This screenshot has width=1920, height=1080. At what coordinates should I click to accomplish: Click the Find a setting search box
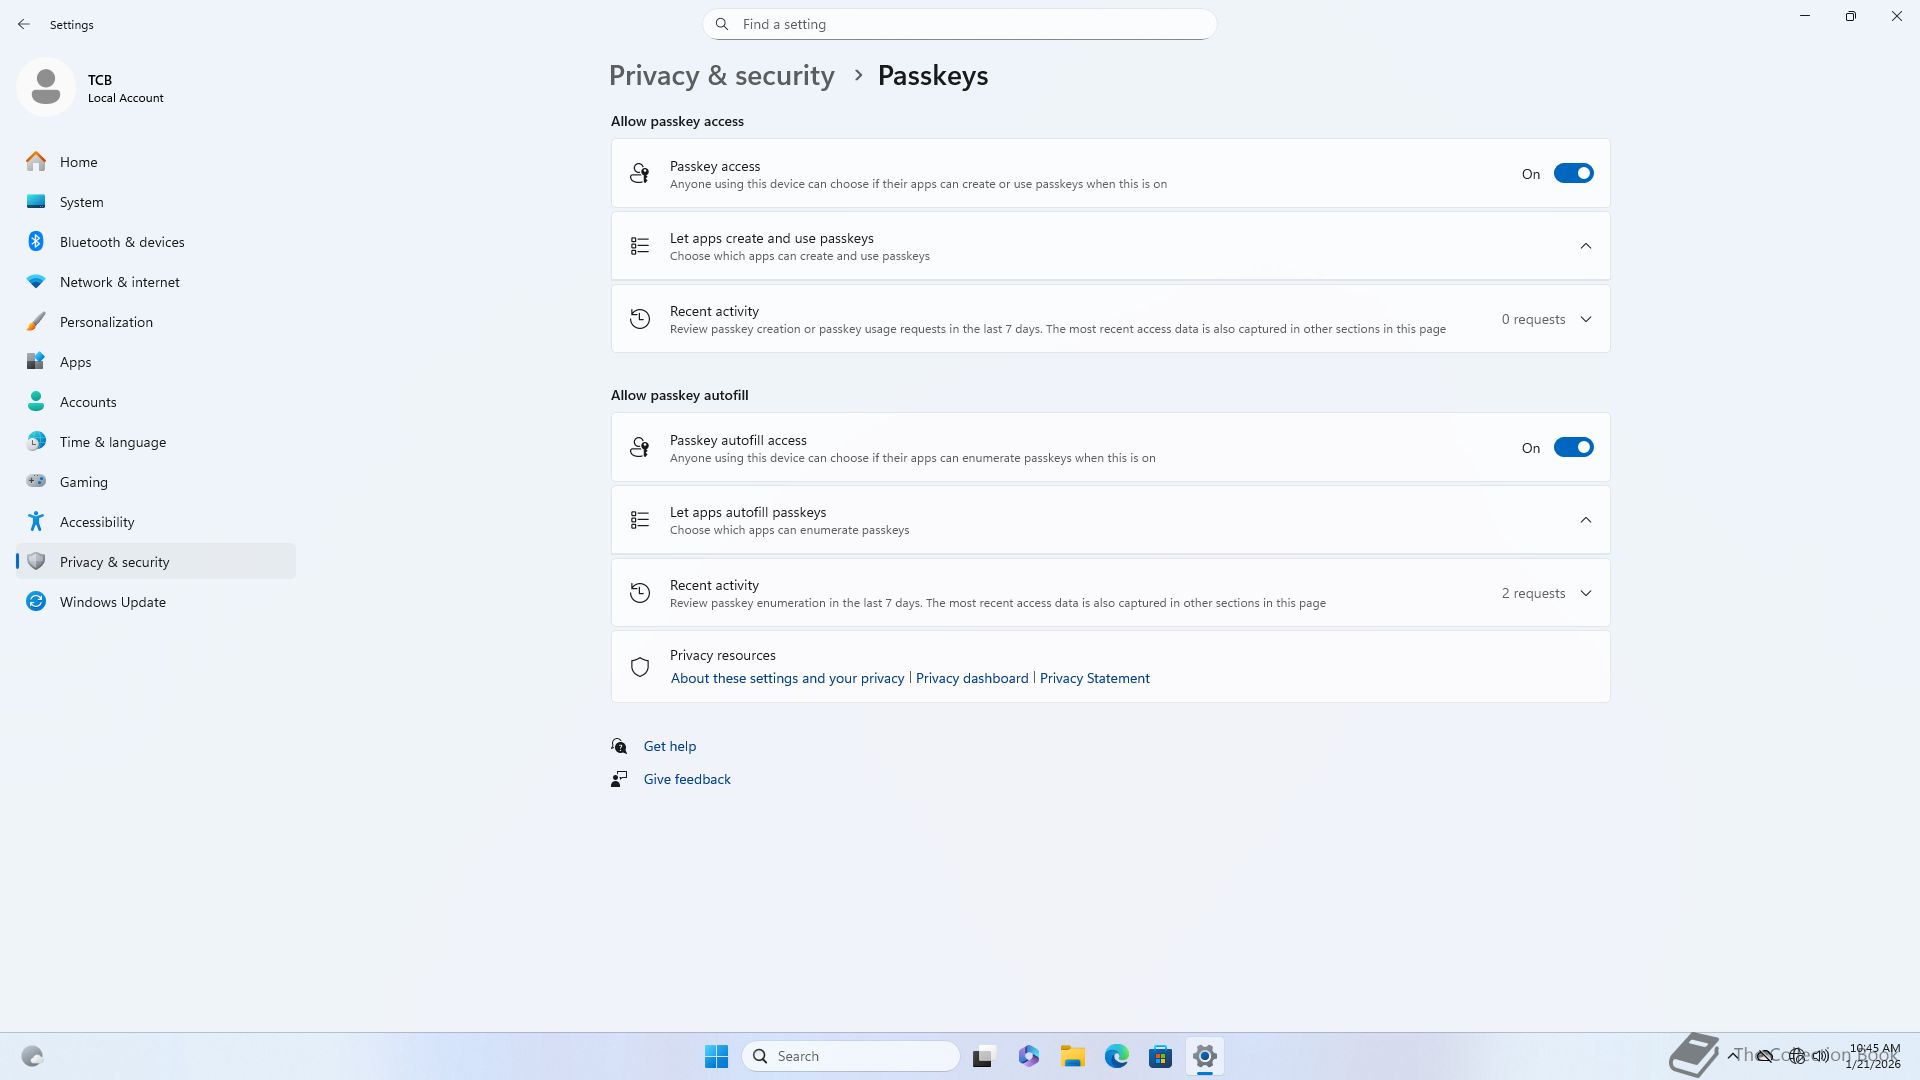(960, 24)
